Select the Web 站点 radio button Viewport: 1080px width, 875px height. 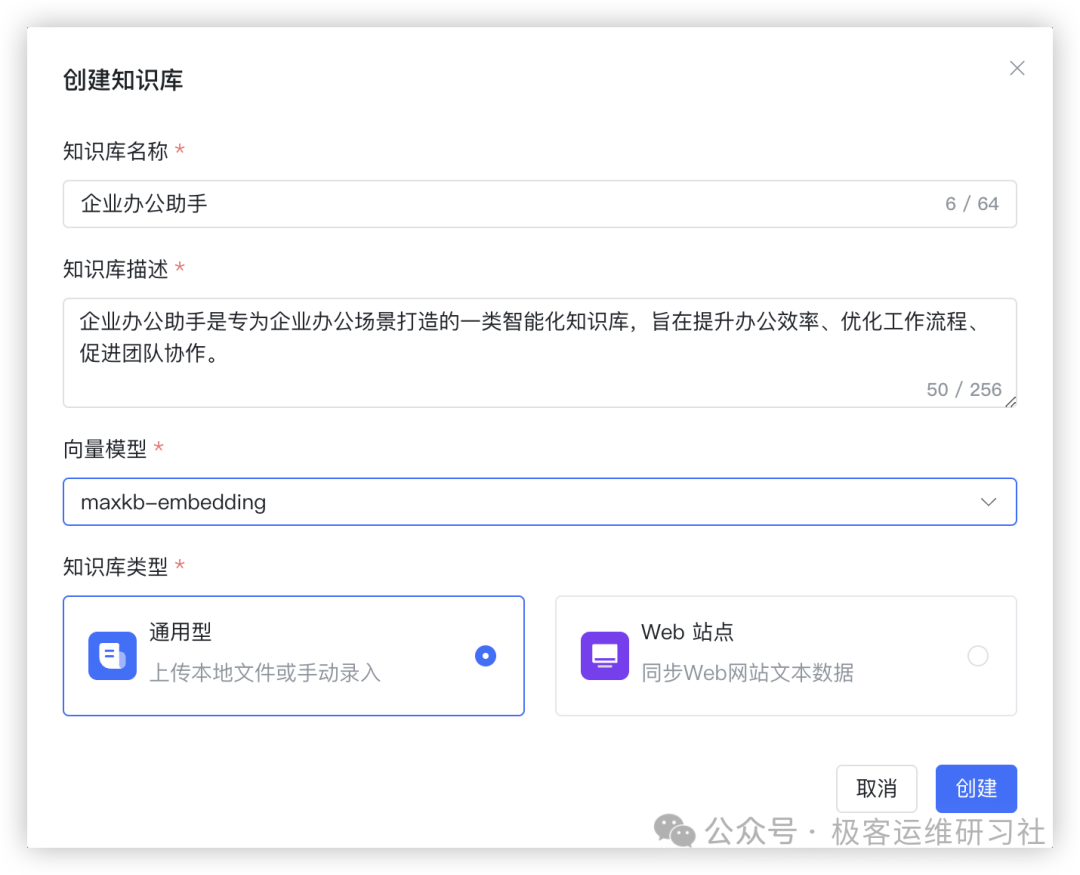pos(977,656)
